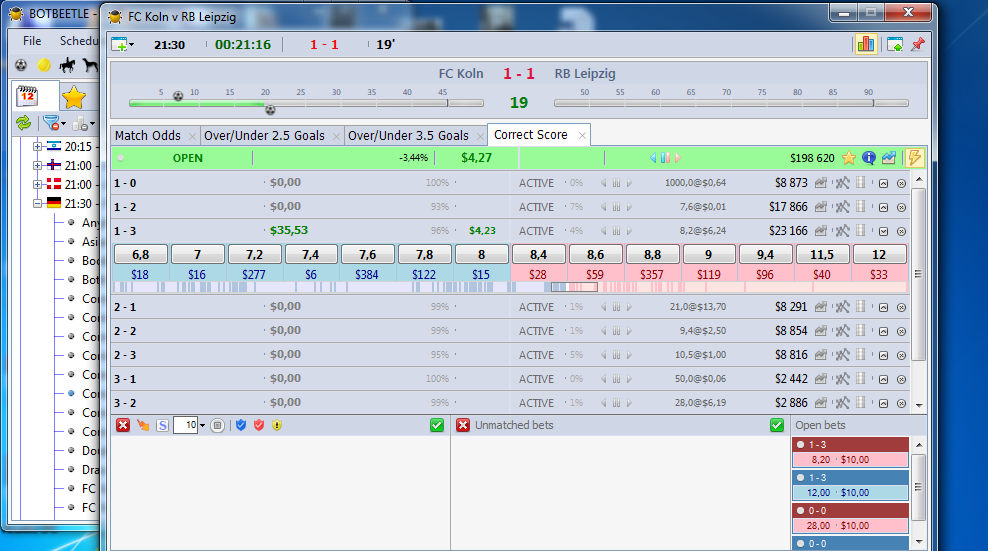
Task: Collapse the 21:30 Germany event node
Action: point(37,203)
